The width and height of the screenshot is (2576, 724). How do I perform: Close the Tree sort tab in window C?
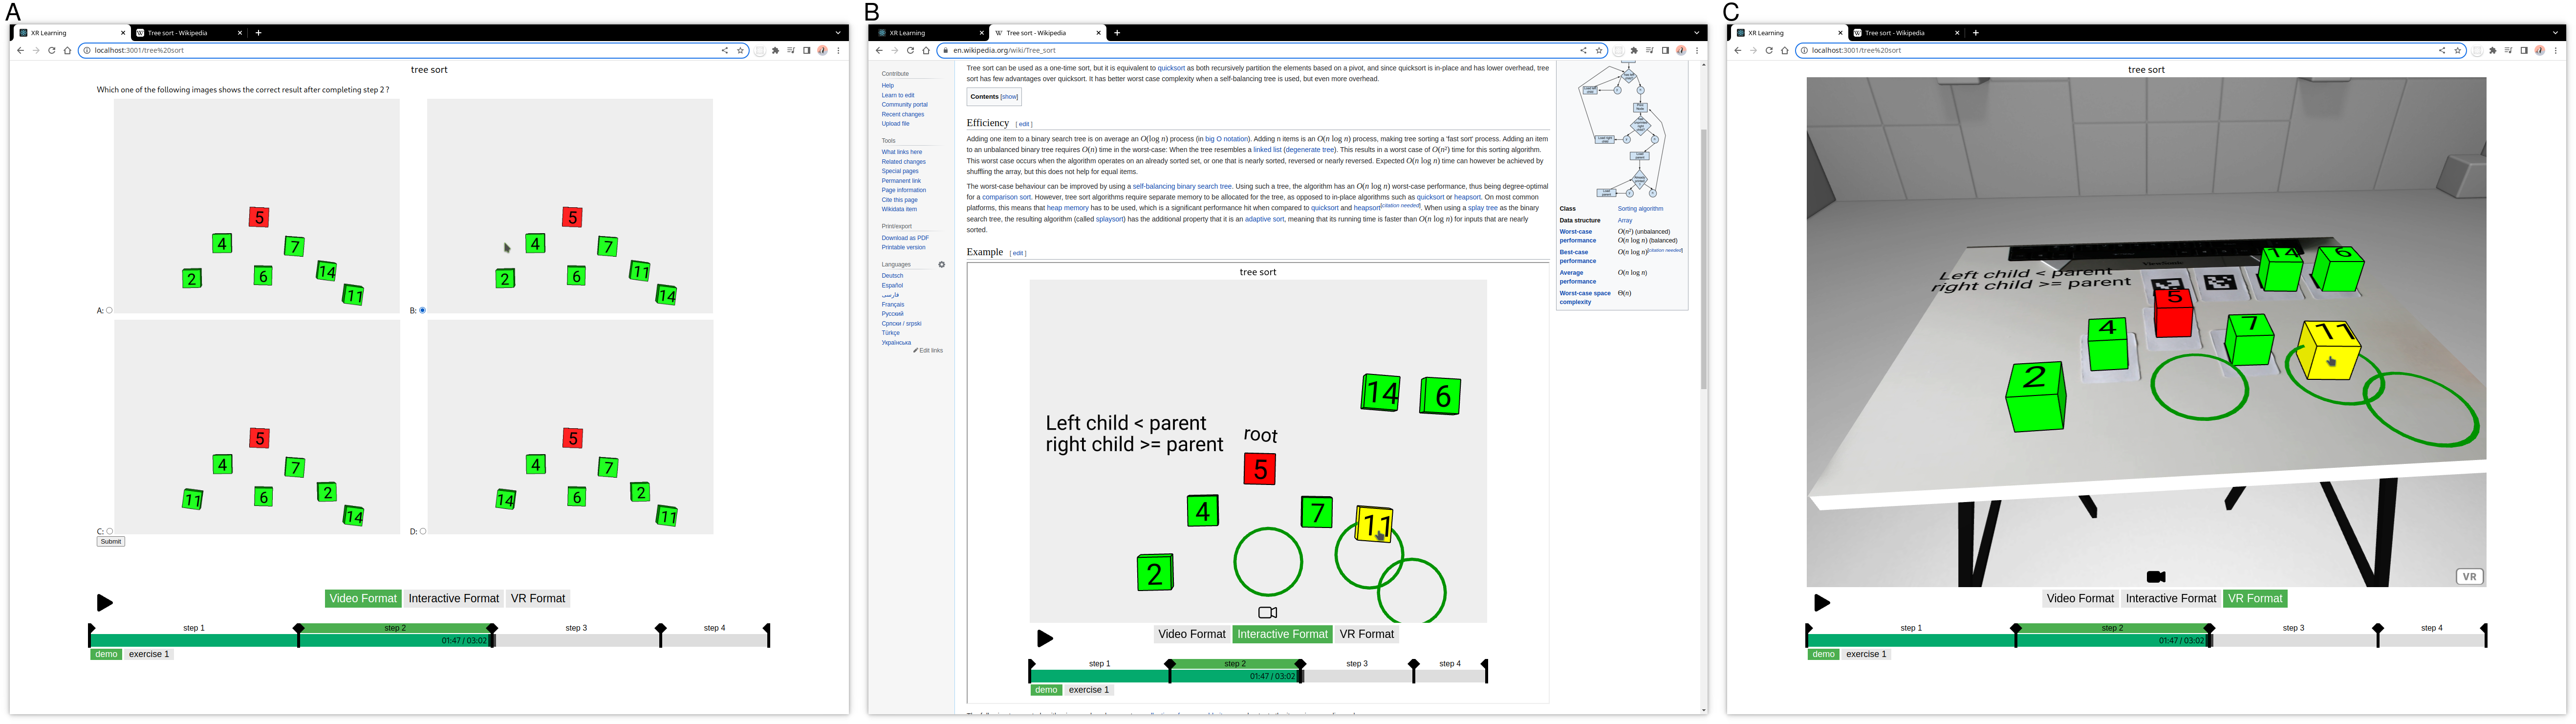(x=1957, y=33)
